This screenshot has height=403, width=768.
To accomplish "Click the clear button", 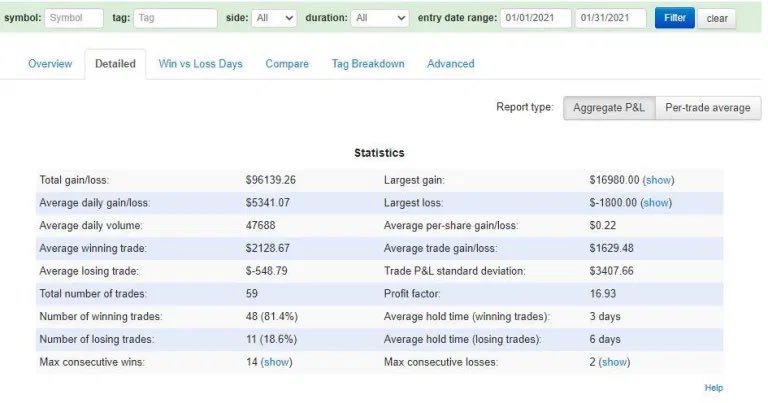I will (717, 19).
